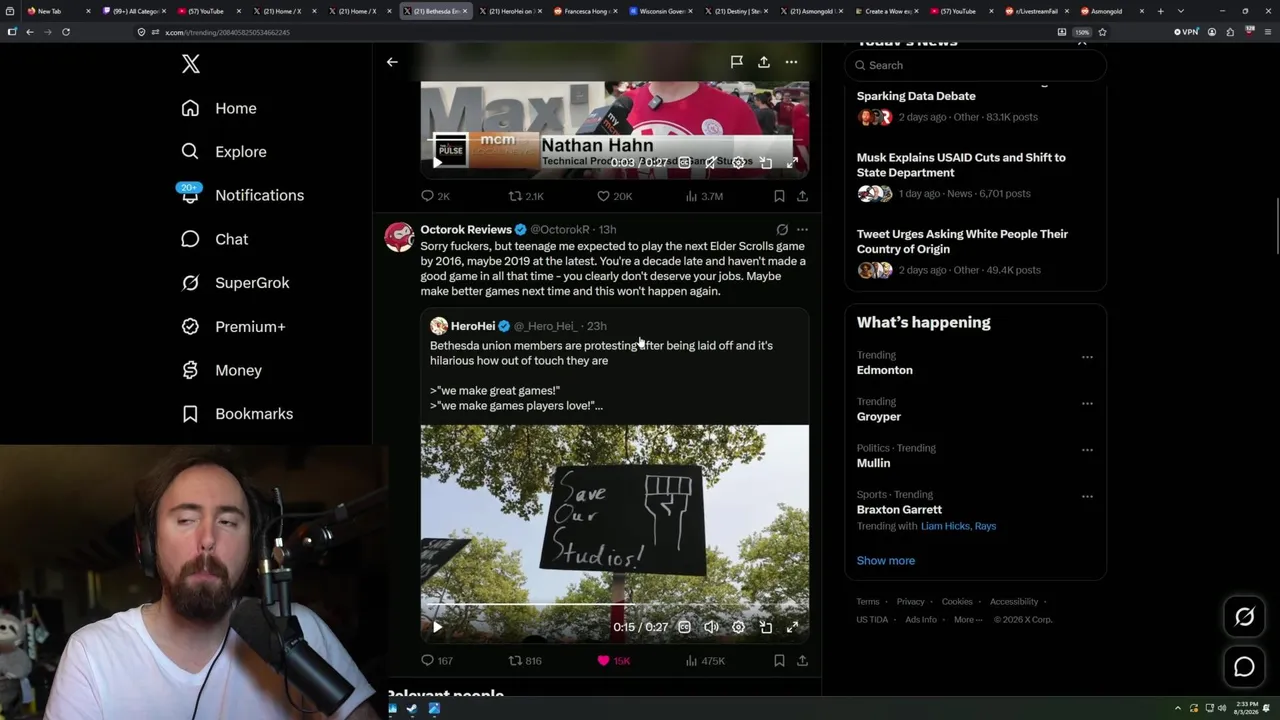
Task: Open the Octorok Reviews profile avatar
Action: (x=399, y=236)
